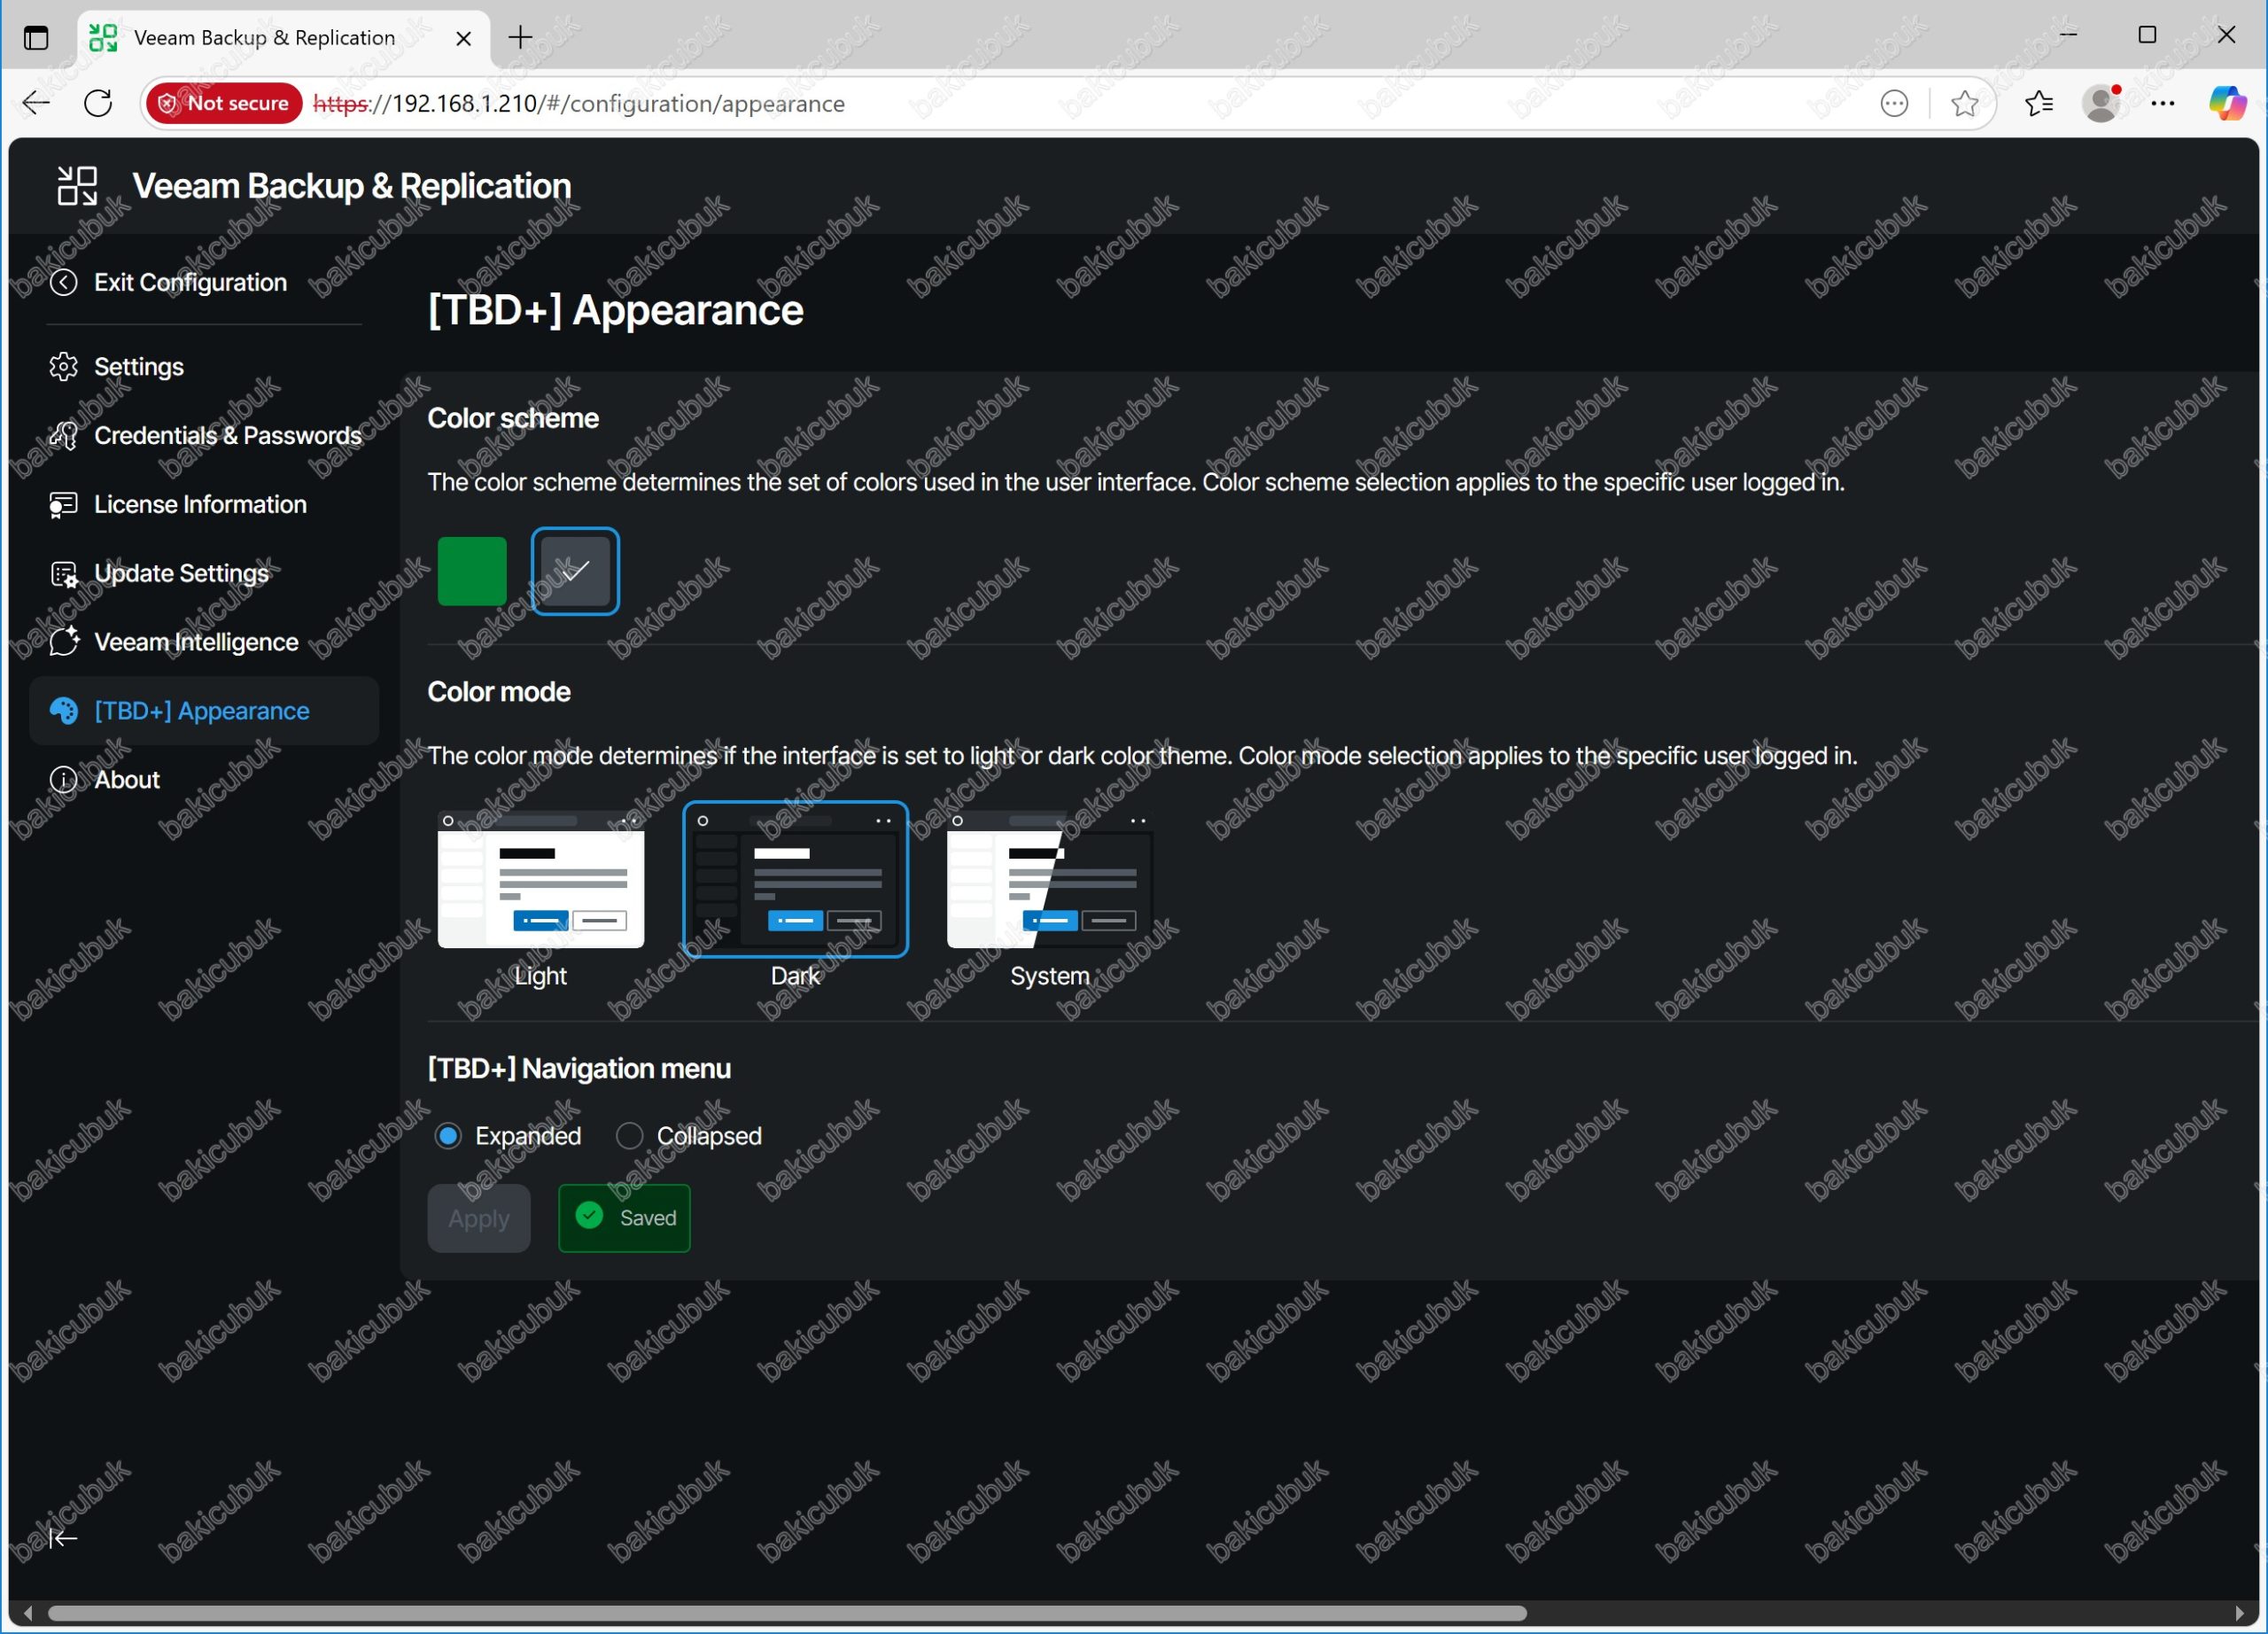This screenshot has height=1634, width=2268.
Task: Click the About info icon
Action: point(63,780)
